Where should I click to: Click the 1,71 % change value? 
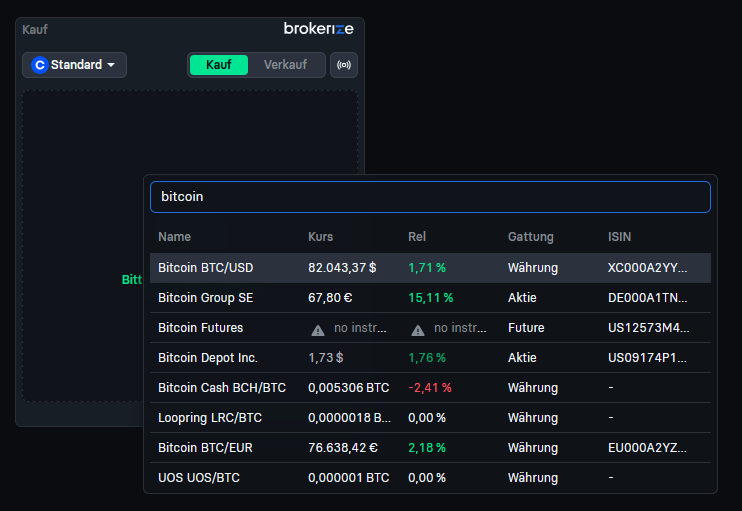(427, 268)
